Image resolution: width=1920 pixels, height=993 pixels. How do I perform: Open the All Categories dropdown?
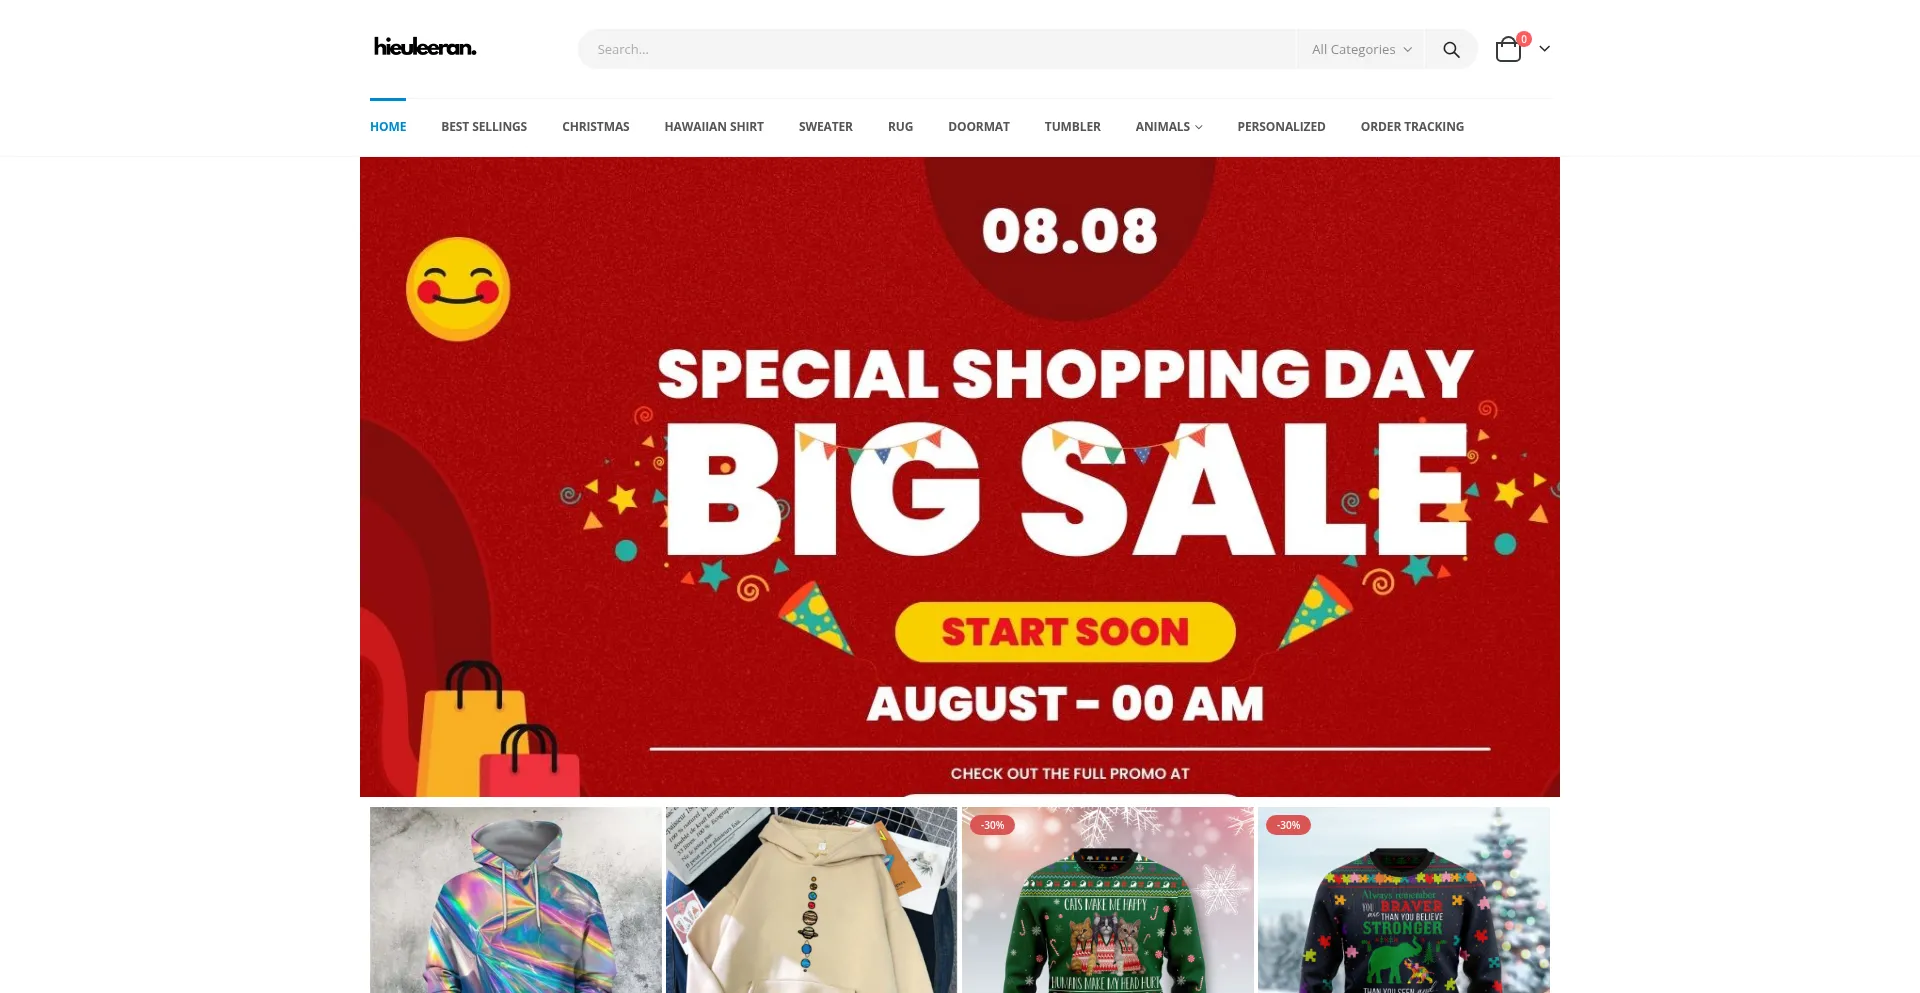pos(1361,49)
